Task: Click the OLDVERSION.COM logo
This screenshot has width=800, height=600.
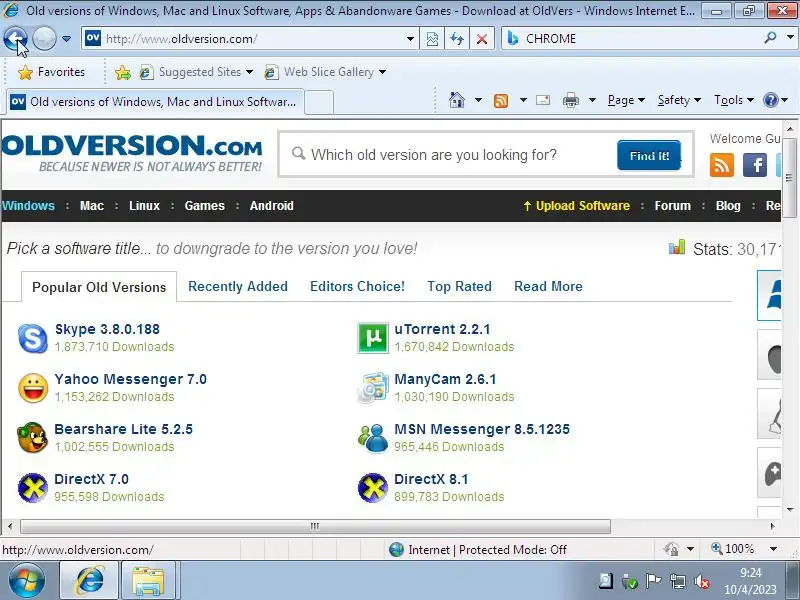Action: pyautogui.click(x=132, y=153)
